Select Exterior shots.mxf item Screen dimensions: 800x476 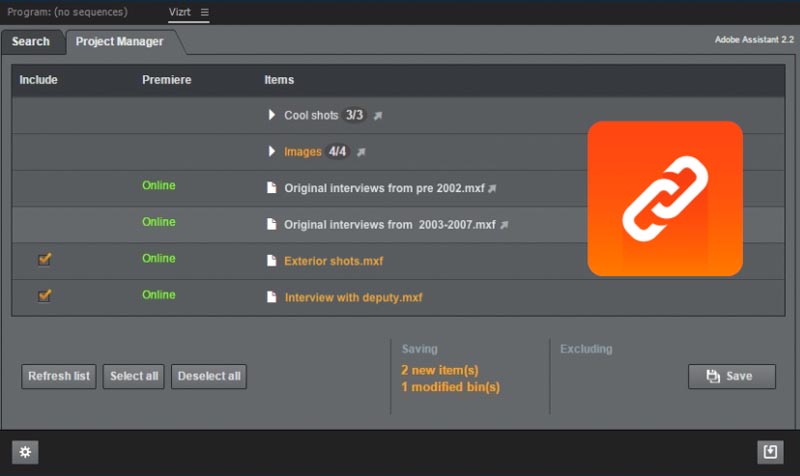pos(334,261)
